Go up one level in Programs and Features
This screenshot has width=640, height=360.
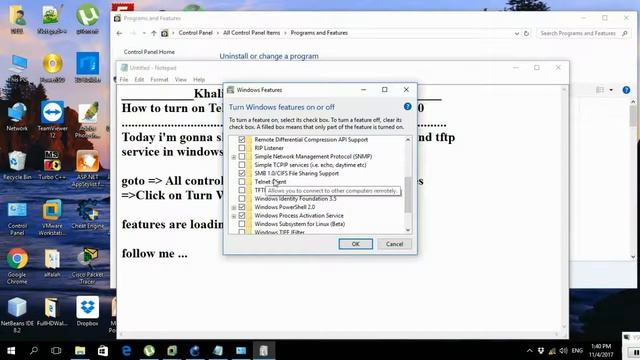153,33
